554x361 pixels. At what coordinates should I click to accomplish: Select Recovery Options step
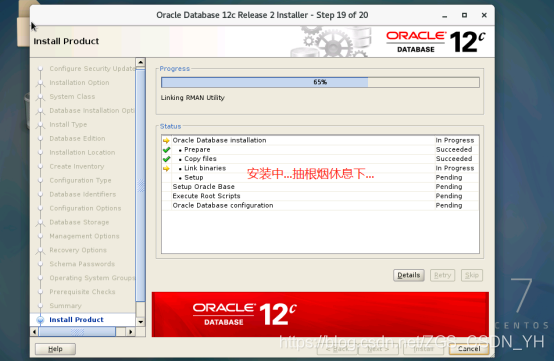(78, 250)
